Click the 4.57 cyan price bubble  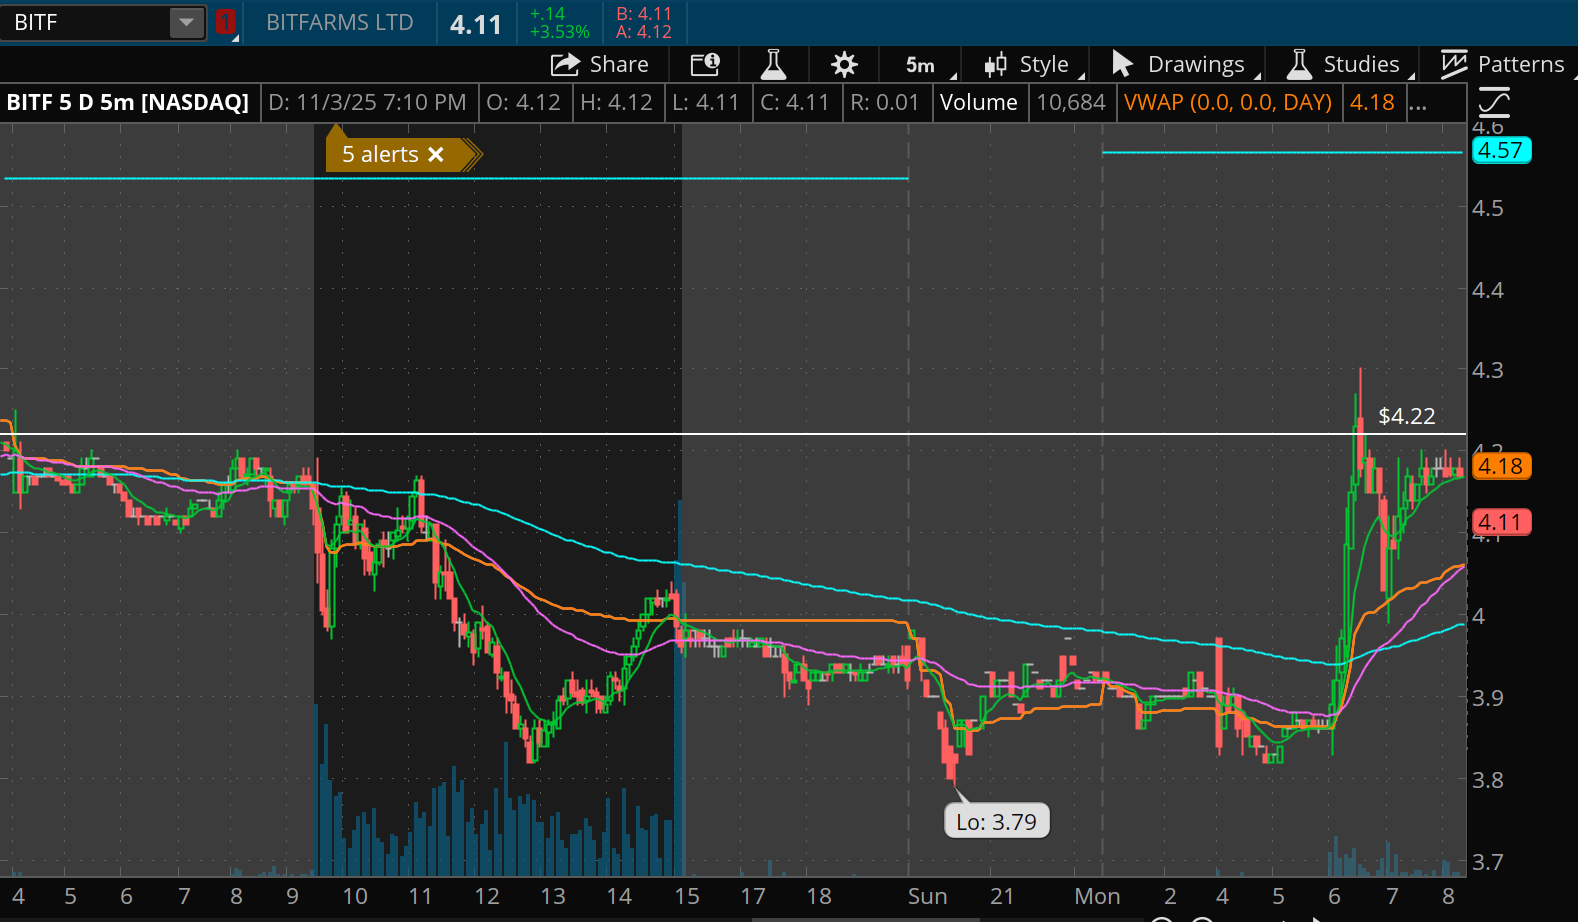point(1501,151)
